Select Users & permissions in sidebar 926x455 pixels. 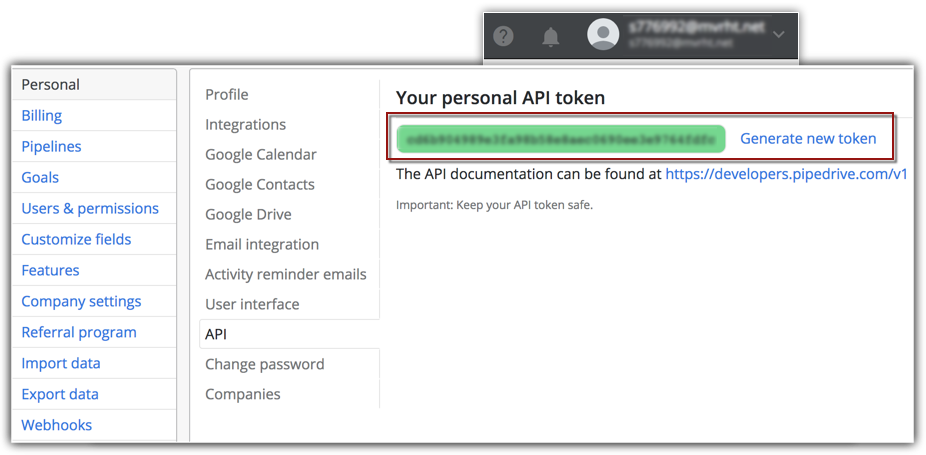[x=90, y=209]
